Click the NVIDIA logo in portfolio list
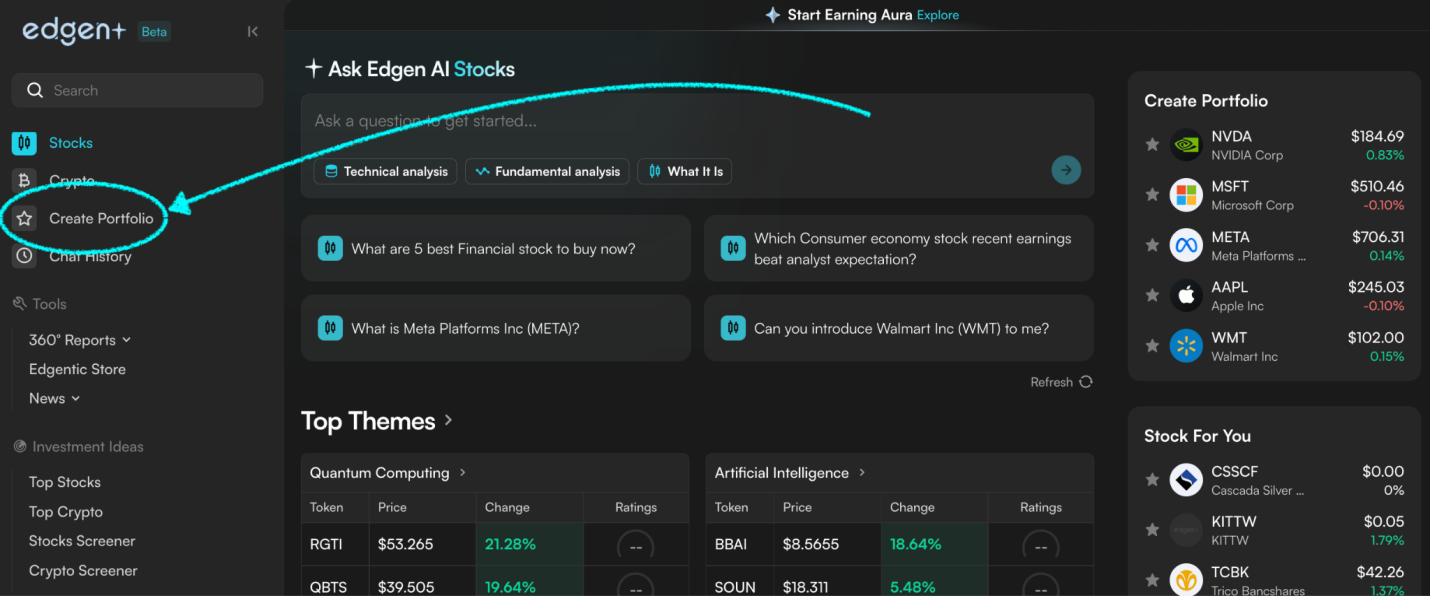The height and width of the screenshot is (596, 1430). 1186,145
